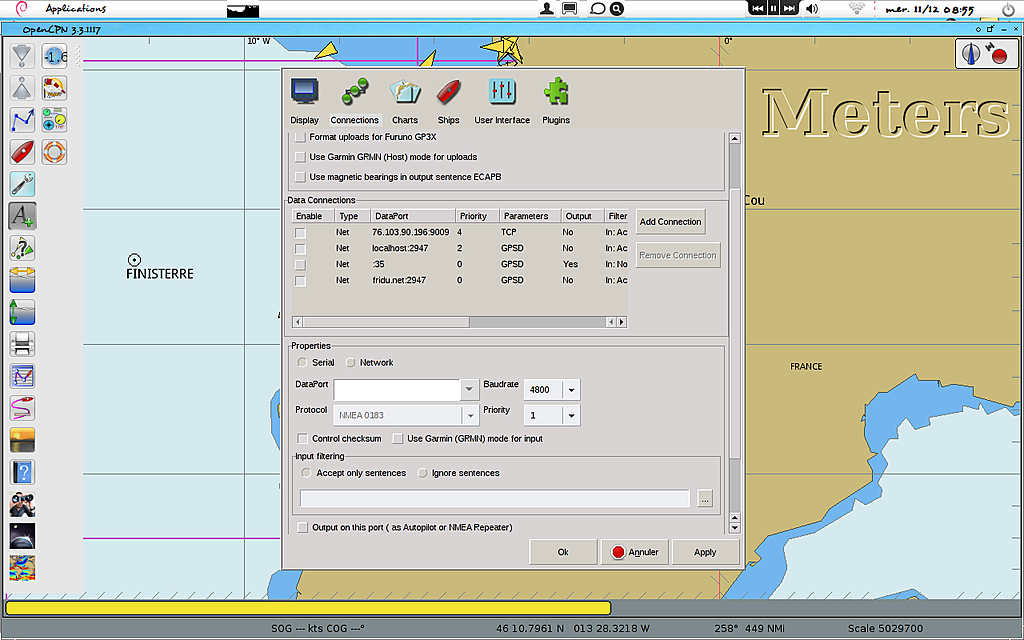
Task: Toggle auto-follow with the red boat toolbar icon
Action: [22, 152]
